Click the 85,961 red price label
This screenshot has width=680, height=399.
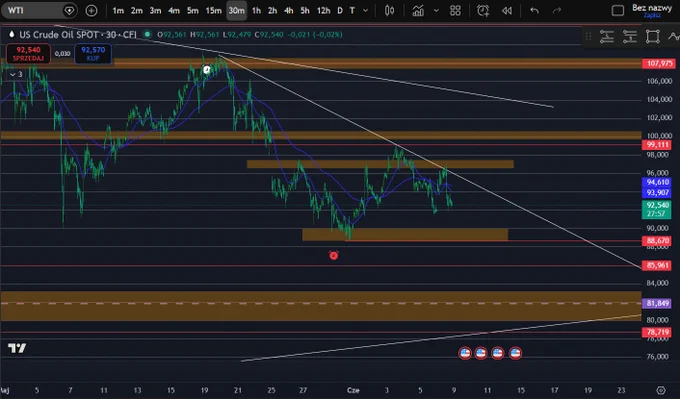tap(657, 265)
